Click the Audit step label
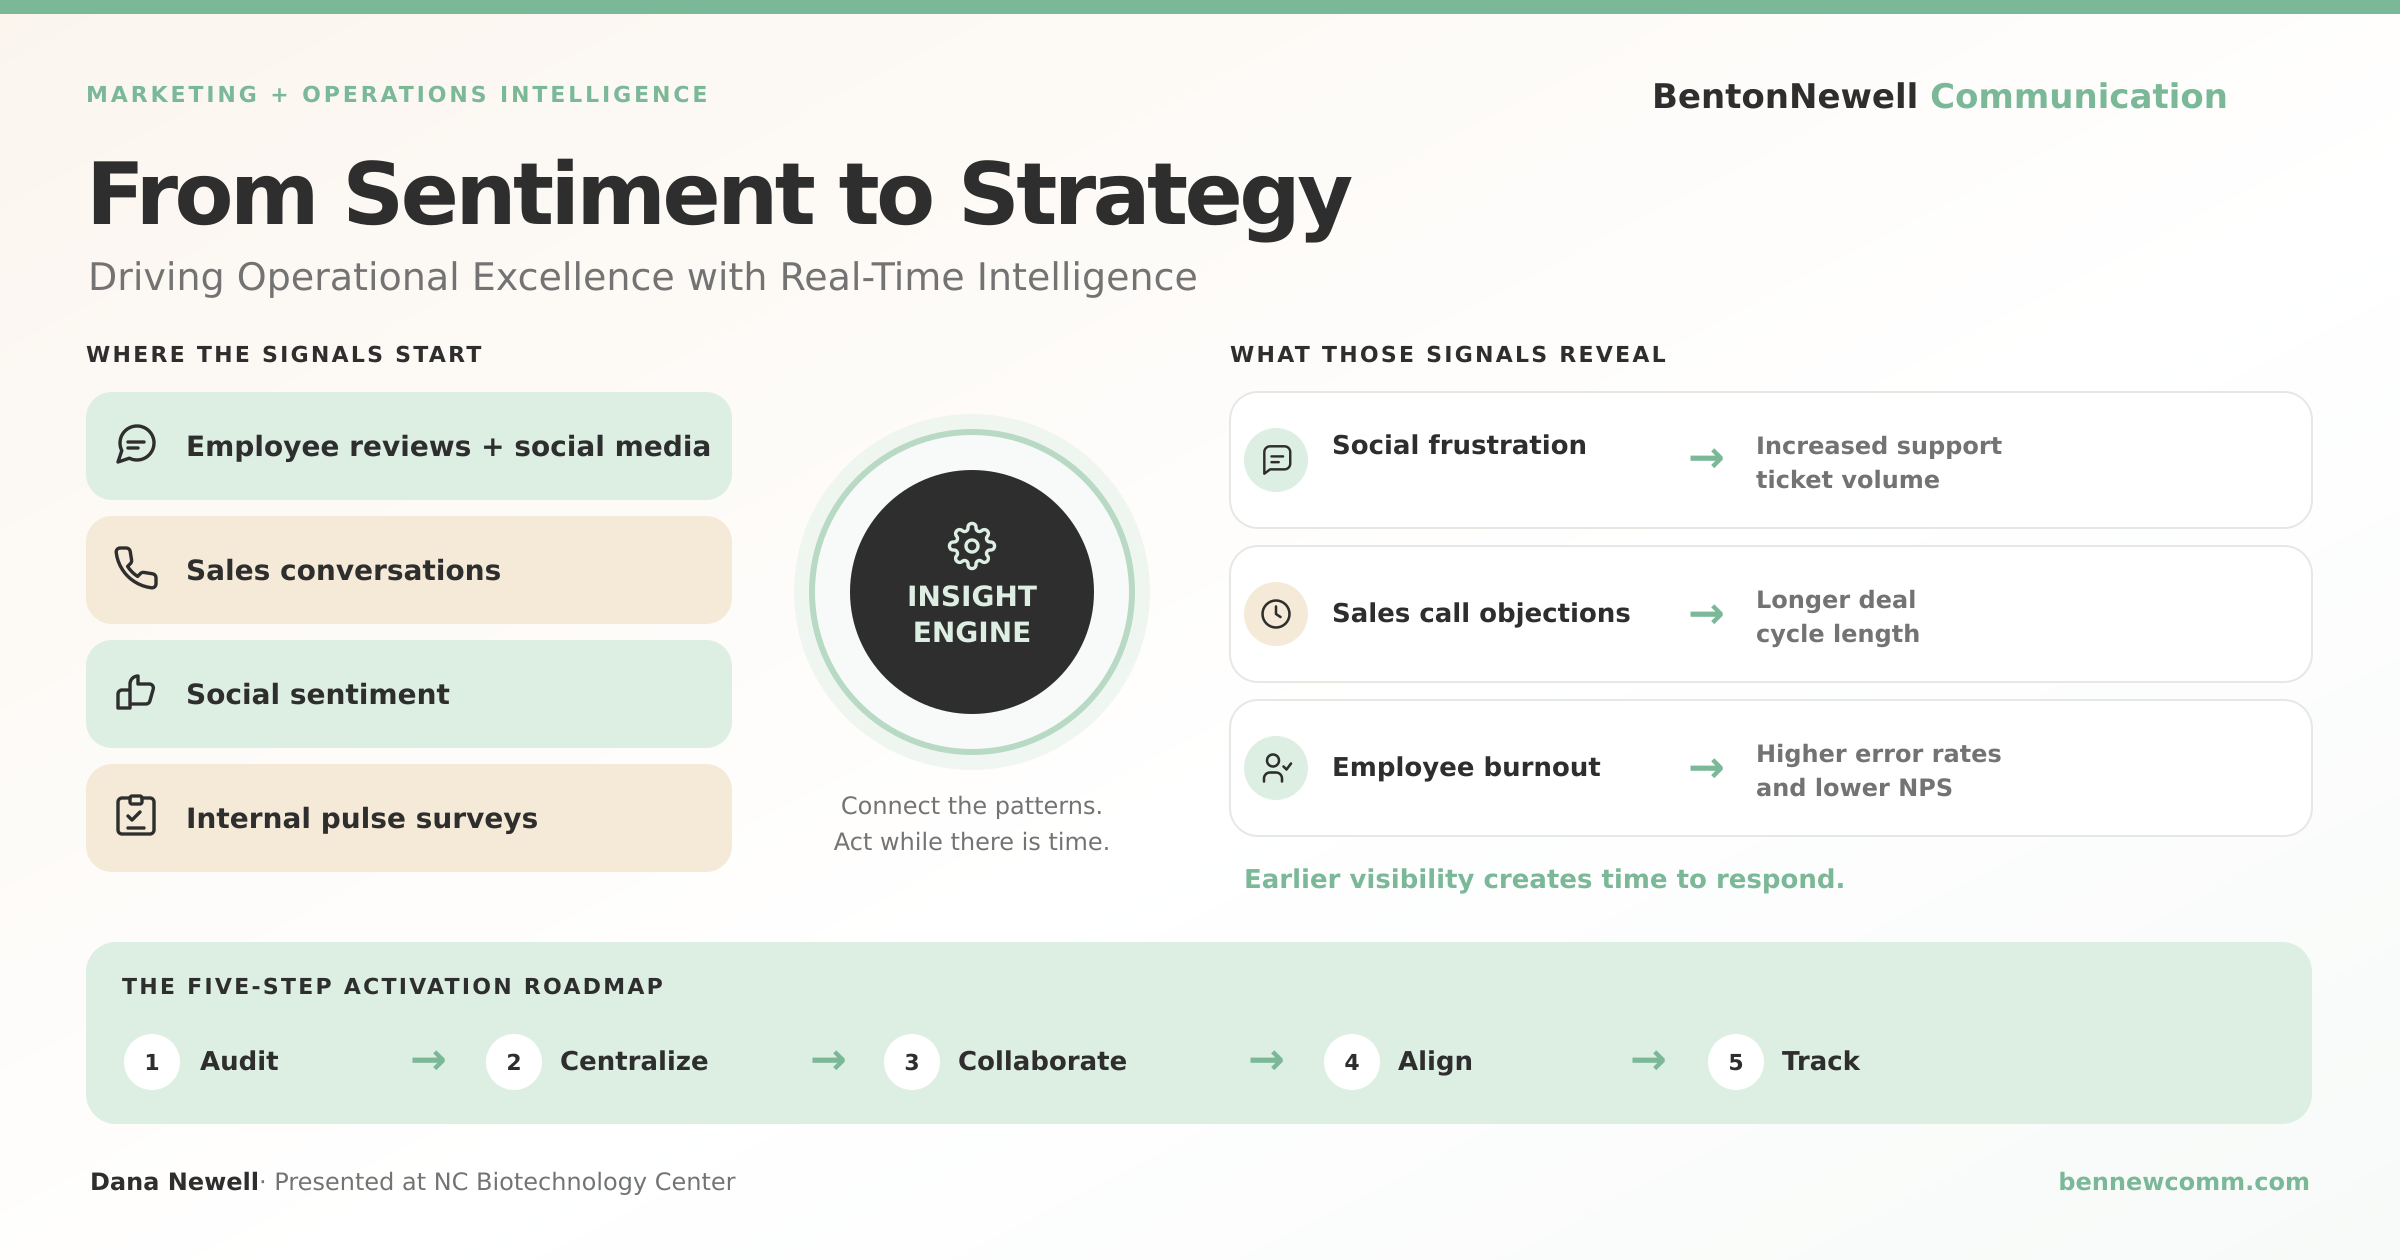This screenshot has width=2400, height=1260. [x=239, y=1061]
